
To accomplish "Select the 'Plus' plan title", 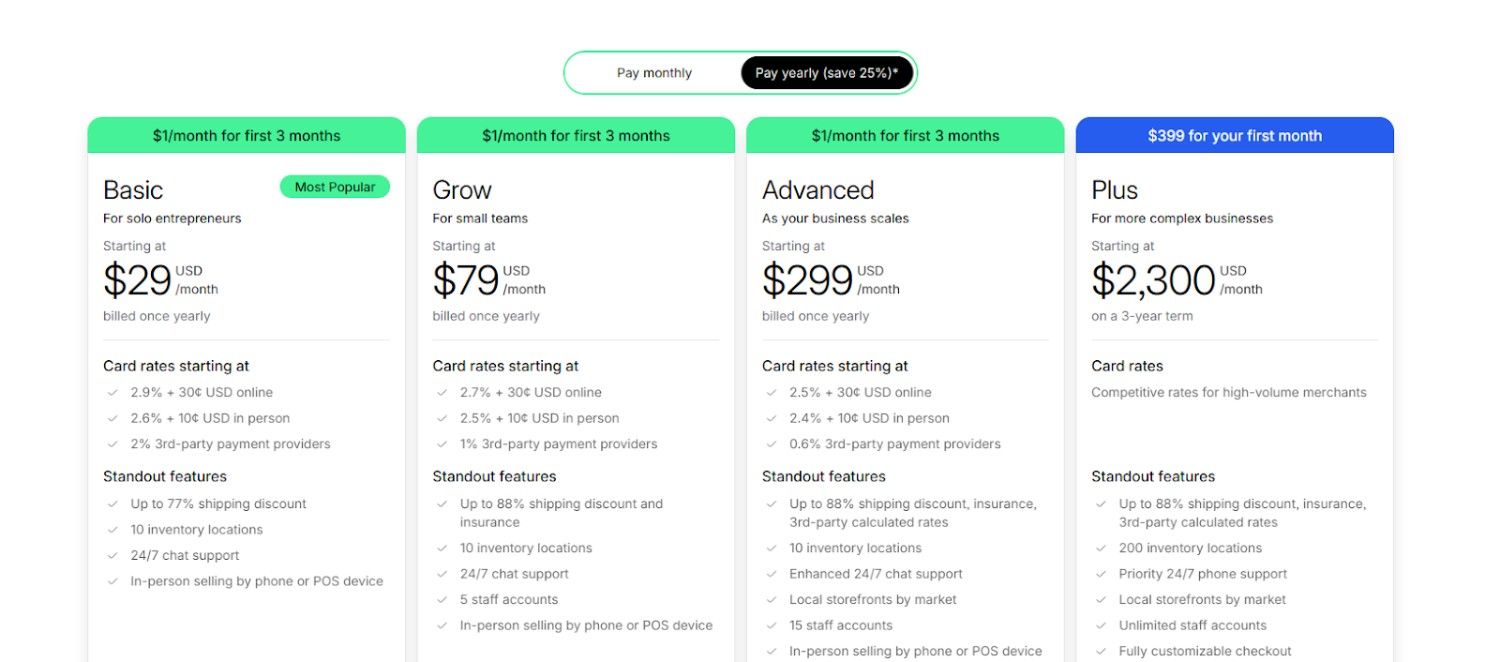I will 1113,190.
